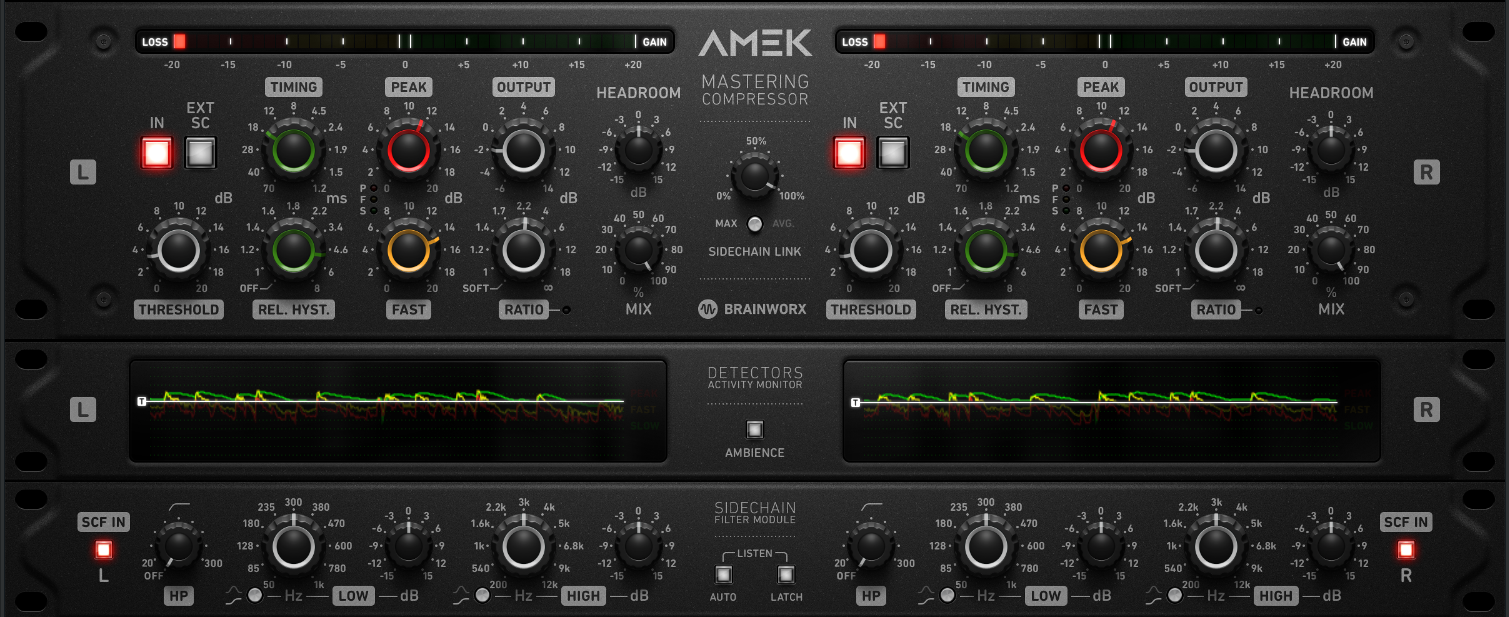
Task: Click the left channel MIX knob
Action: (638, 250)
